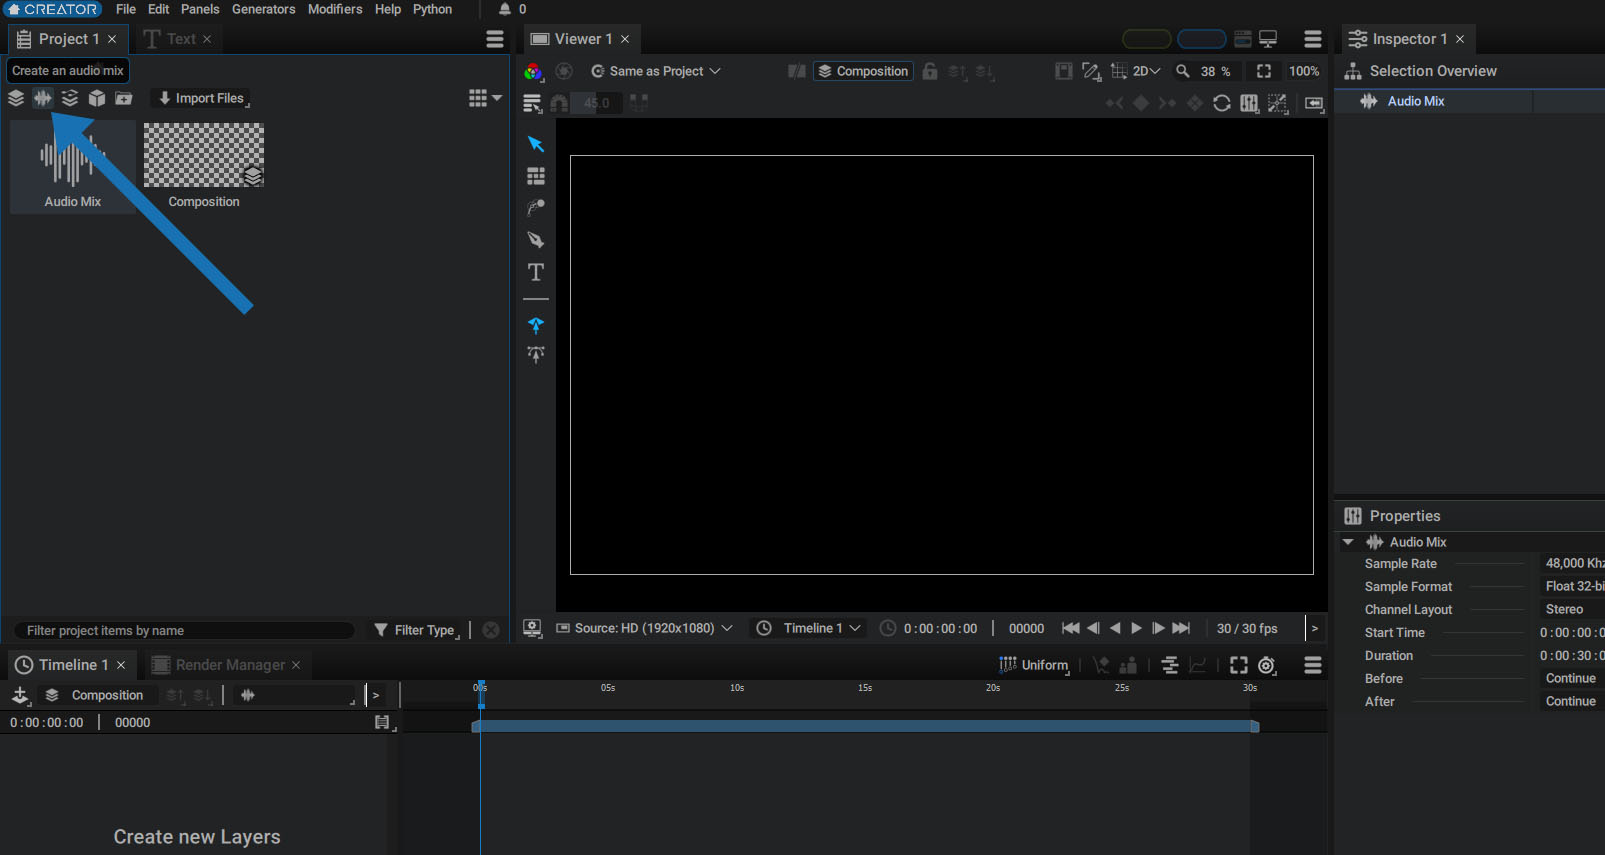
Task: Open the grid view options dropdown in Project
Action: tap(485, 98)
